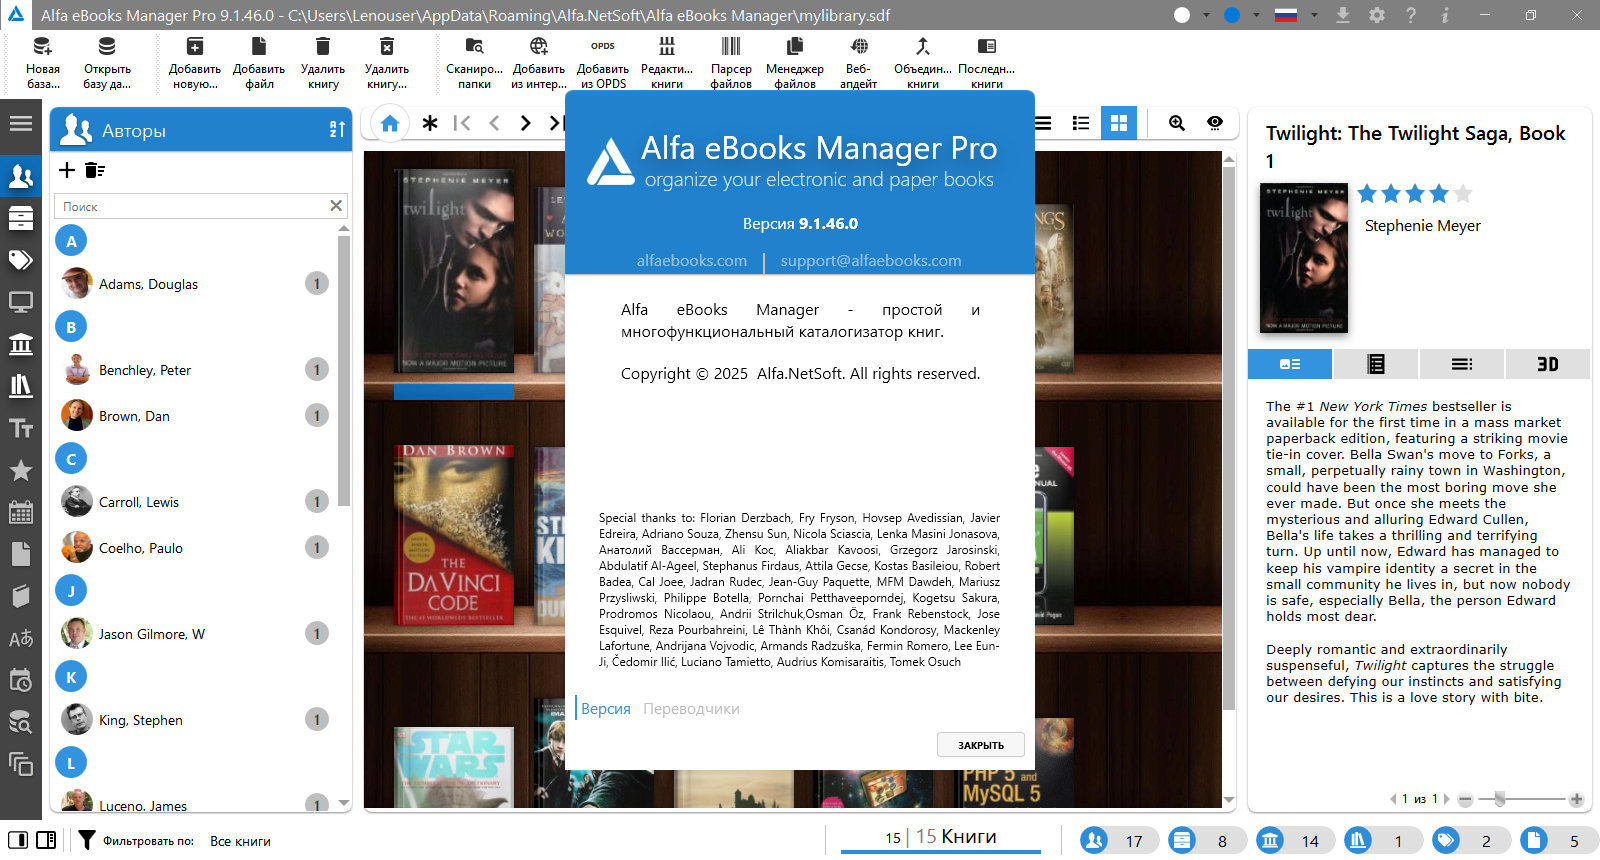Click the Менеджер файлов toolbar icon
This screenshot has width=1600, height=860.
click(x=795, y=62)
